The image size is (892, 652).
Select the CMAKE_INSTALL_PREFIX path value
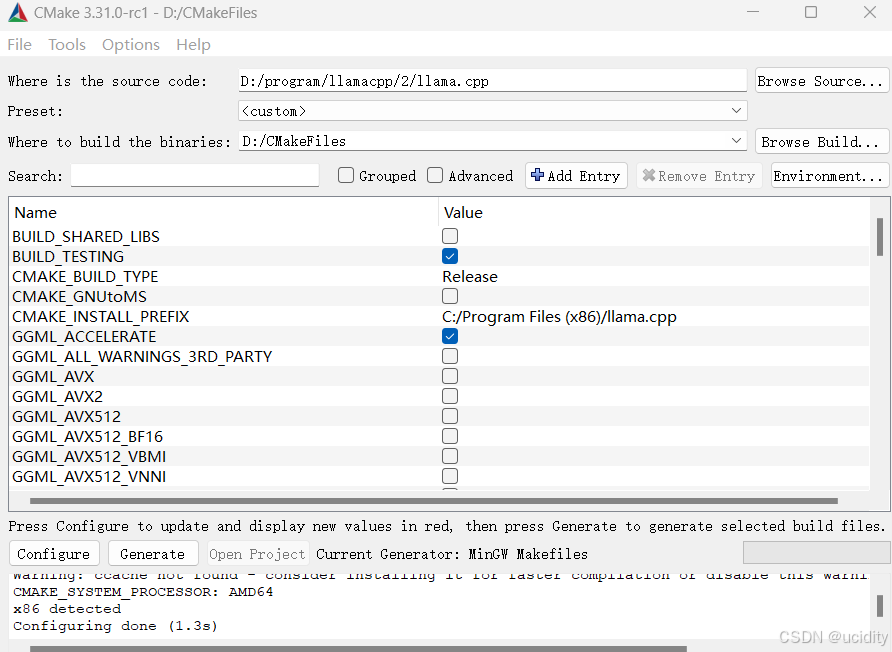tap(559, 316)
